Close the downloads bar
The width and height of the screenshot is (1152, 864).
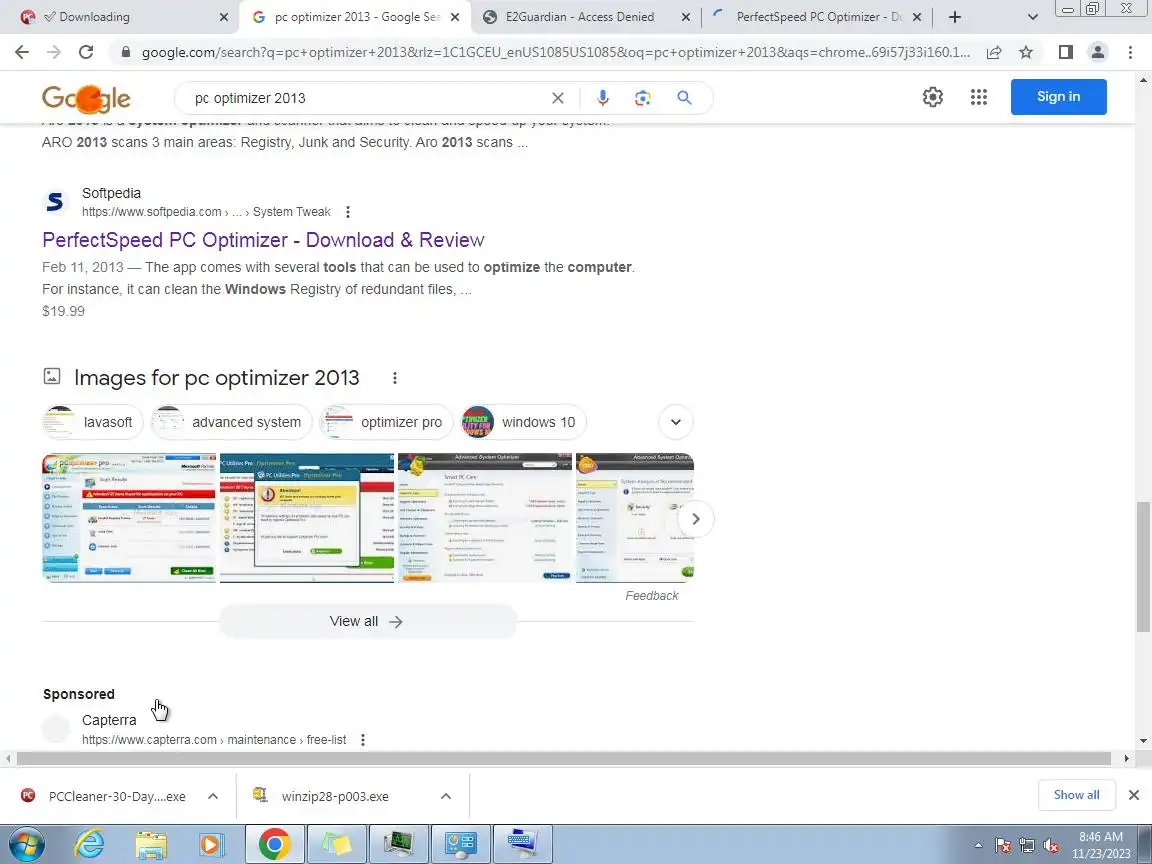click(1134, 795)
